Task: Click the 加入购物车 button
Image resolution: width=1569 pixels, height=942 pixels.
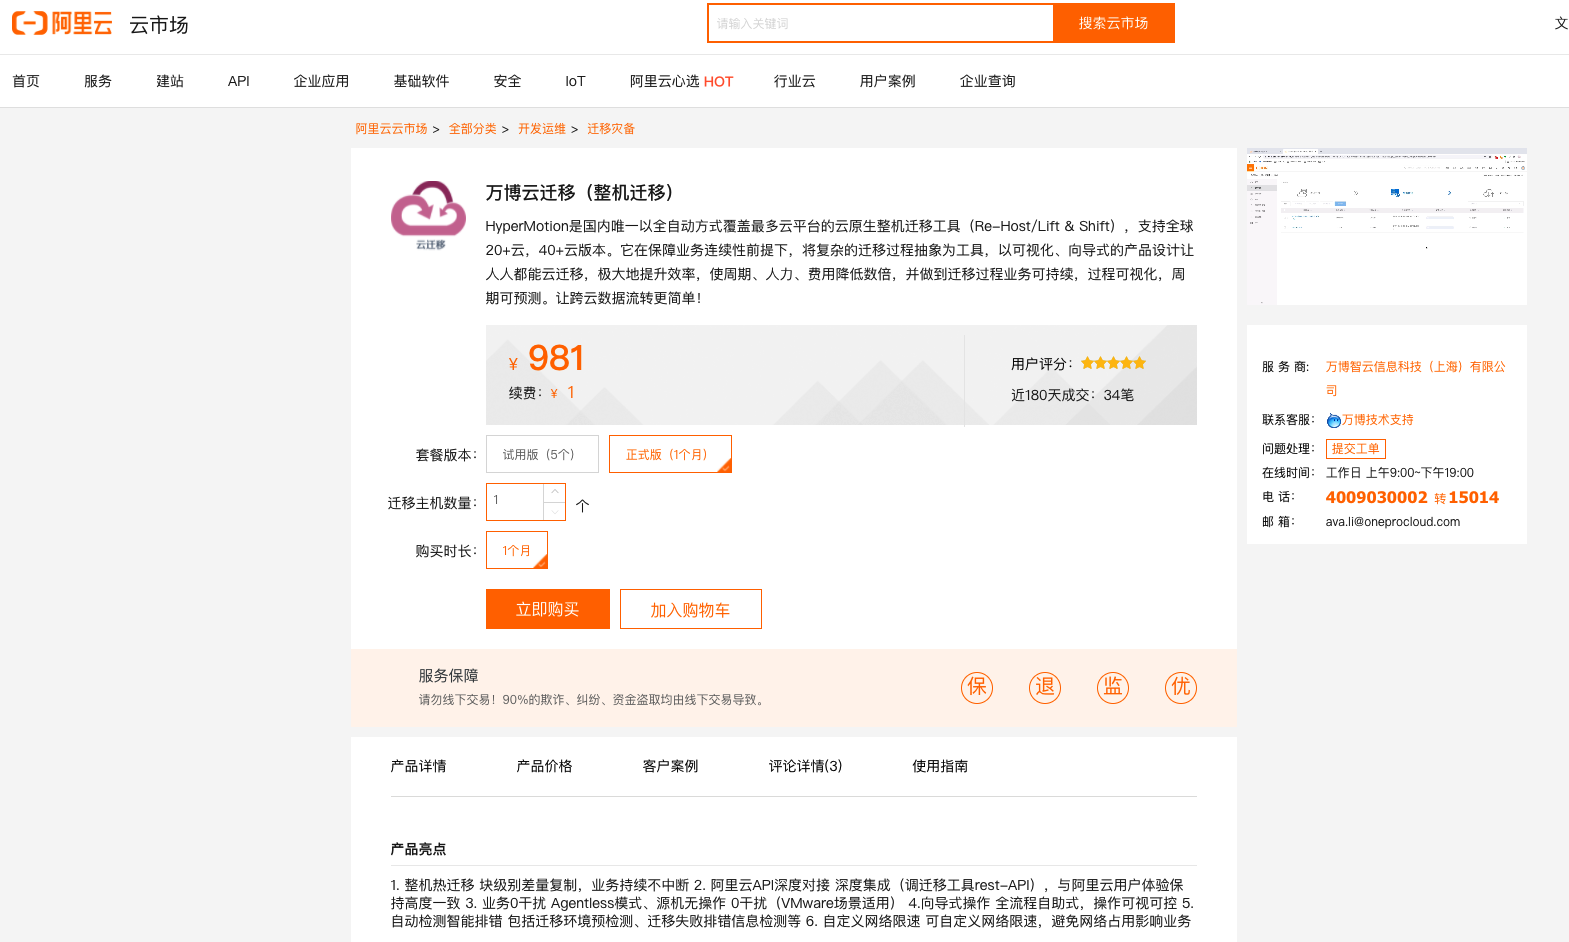Action: (x=691, y=609)
